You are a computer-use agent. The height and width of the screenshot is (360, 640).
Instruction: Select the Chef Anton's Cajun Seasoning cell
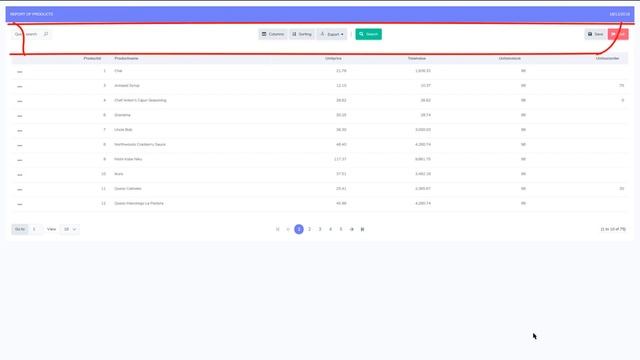point(140,100)
